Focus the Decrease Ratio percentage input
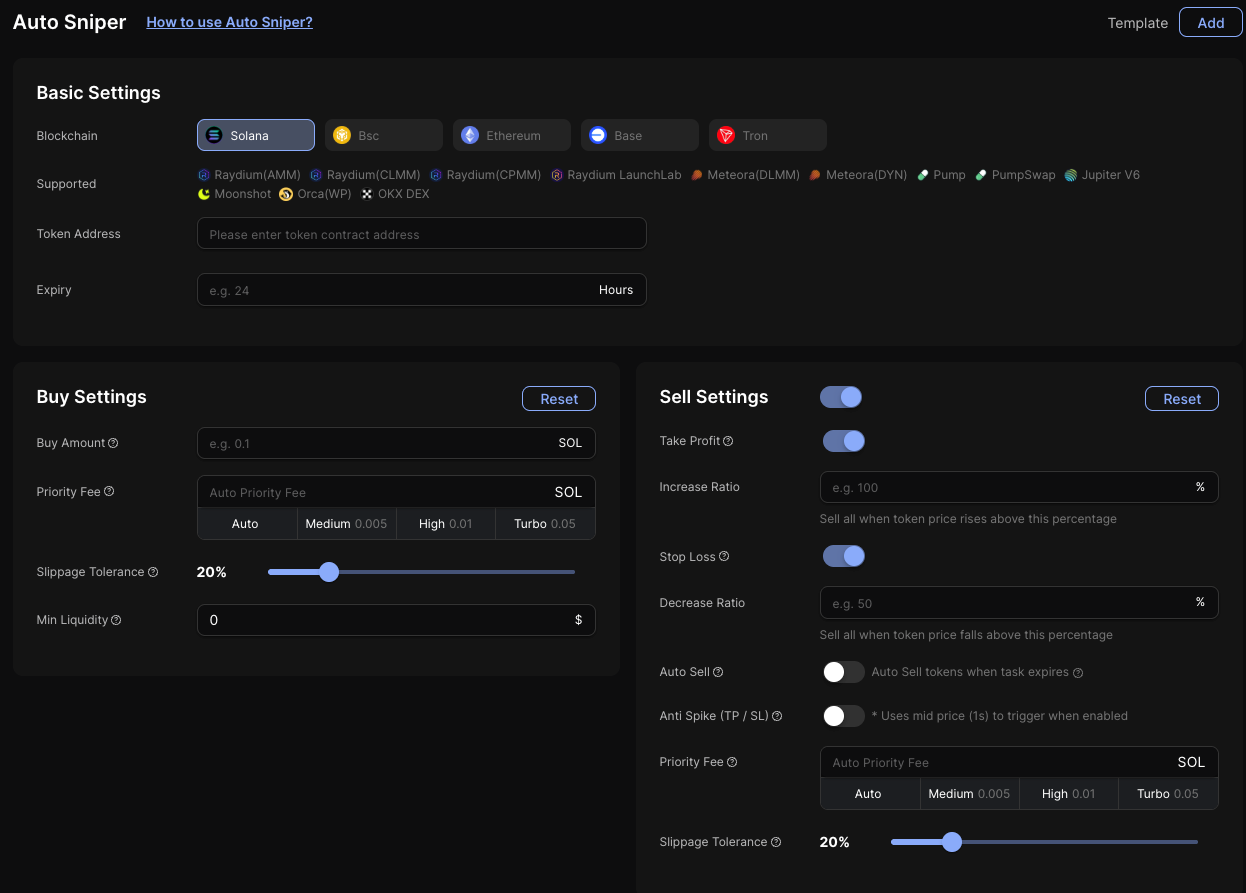 1019,602
